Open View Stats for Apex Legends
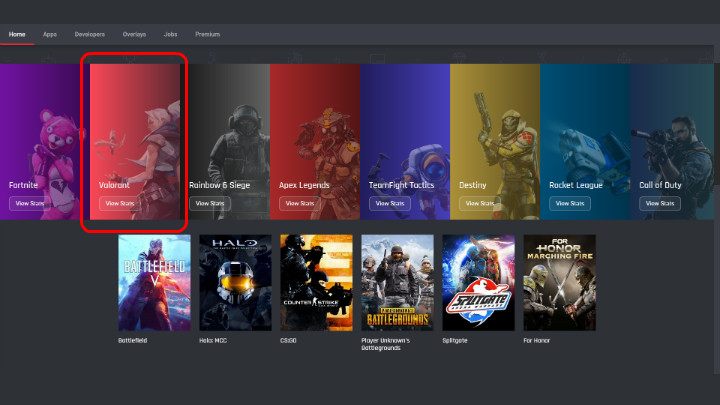720x405 pixels. point(300,203)
